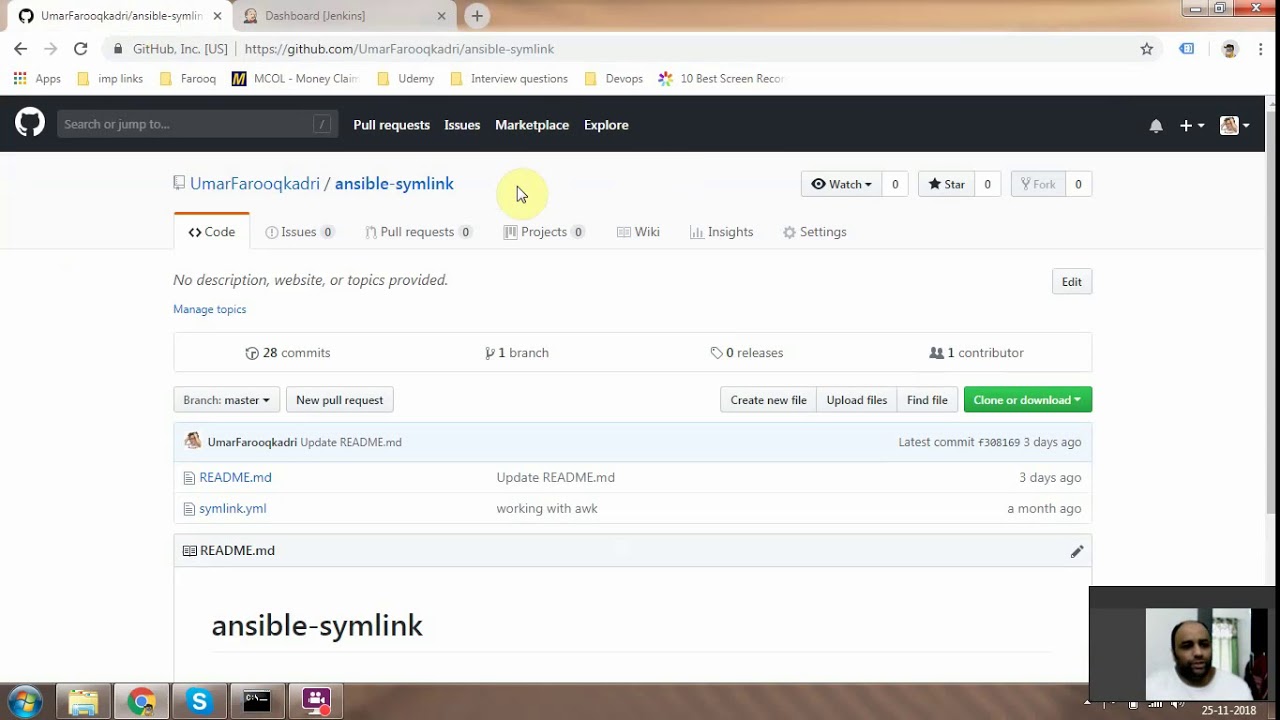Click the GitHub Octocat logo
The height and width of the screenshot is (720, 1280).
pyautogui.click(x=30, y=124)
